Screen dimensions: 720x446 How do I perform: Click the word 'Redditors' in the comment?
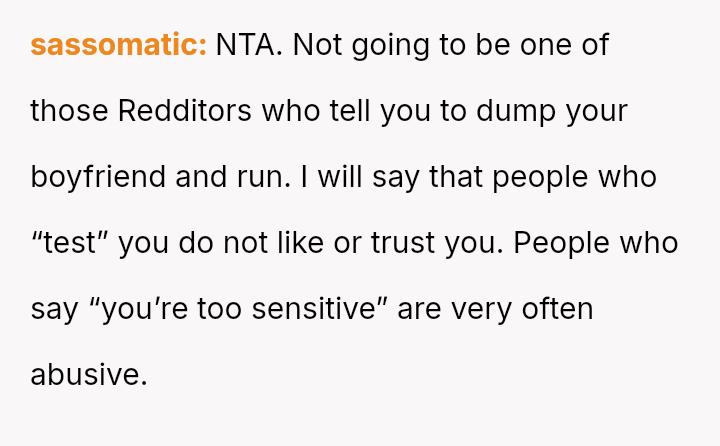point(185,111)
